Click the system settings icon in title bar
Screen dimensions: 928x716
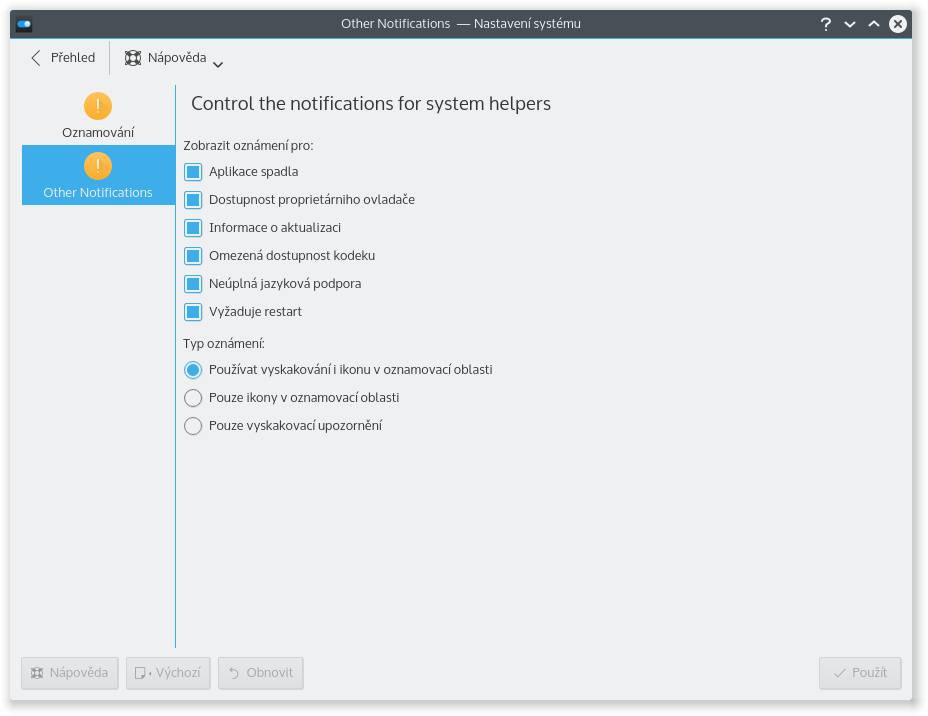point(24,23)
